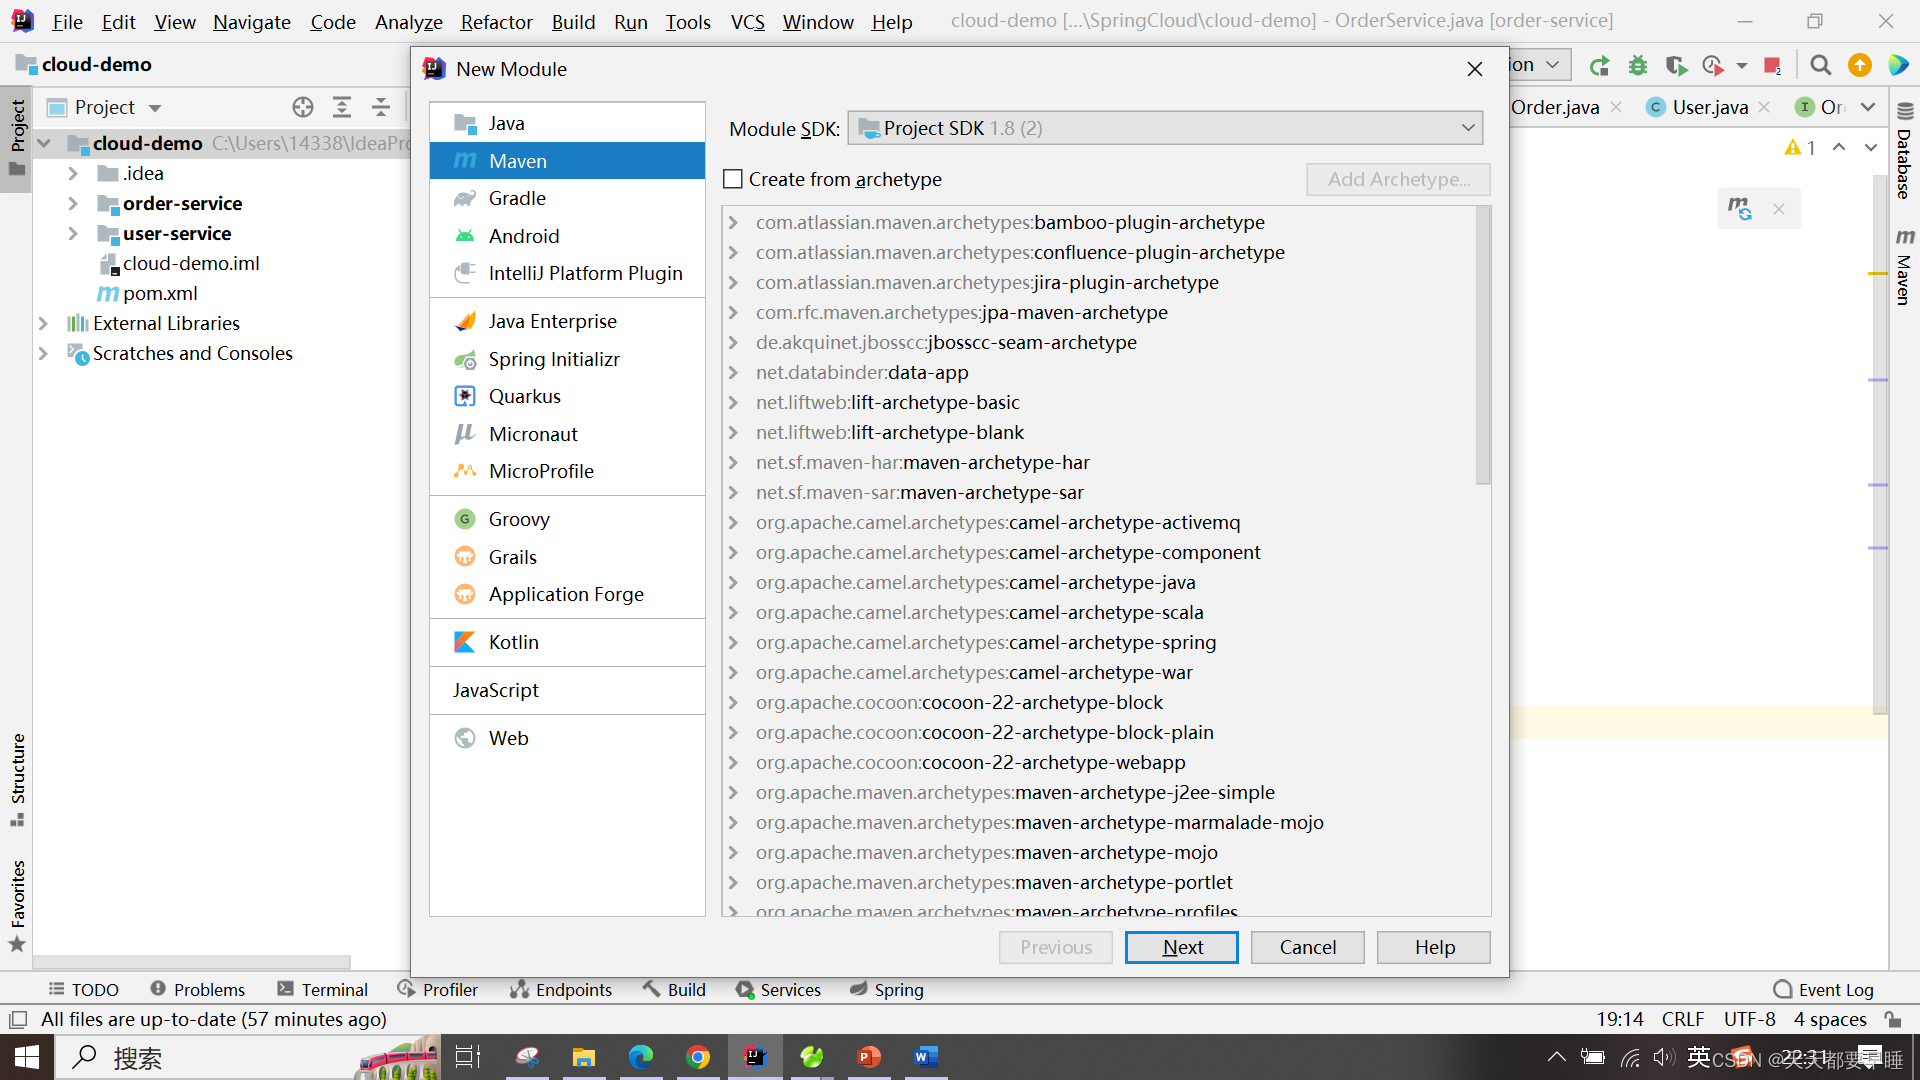Open the Refactor menu
Viewport: 1920px width, 1080px height.
(496, 21)
